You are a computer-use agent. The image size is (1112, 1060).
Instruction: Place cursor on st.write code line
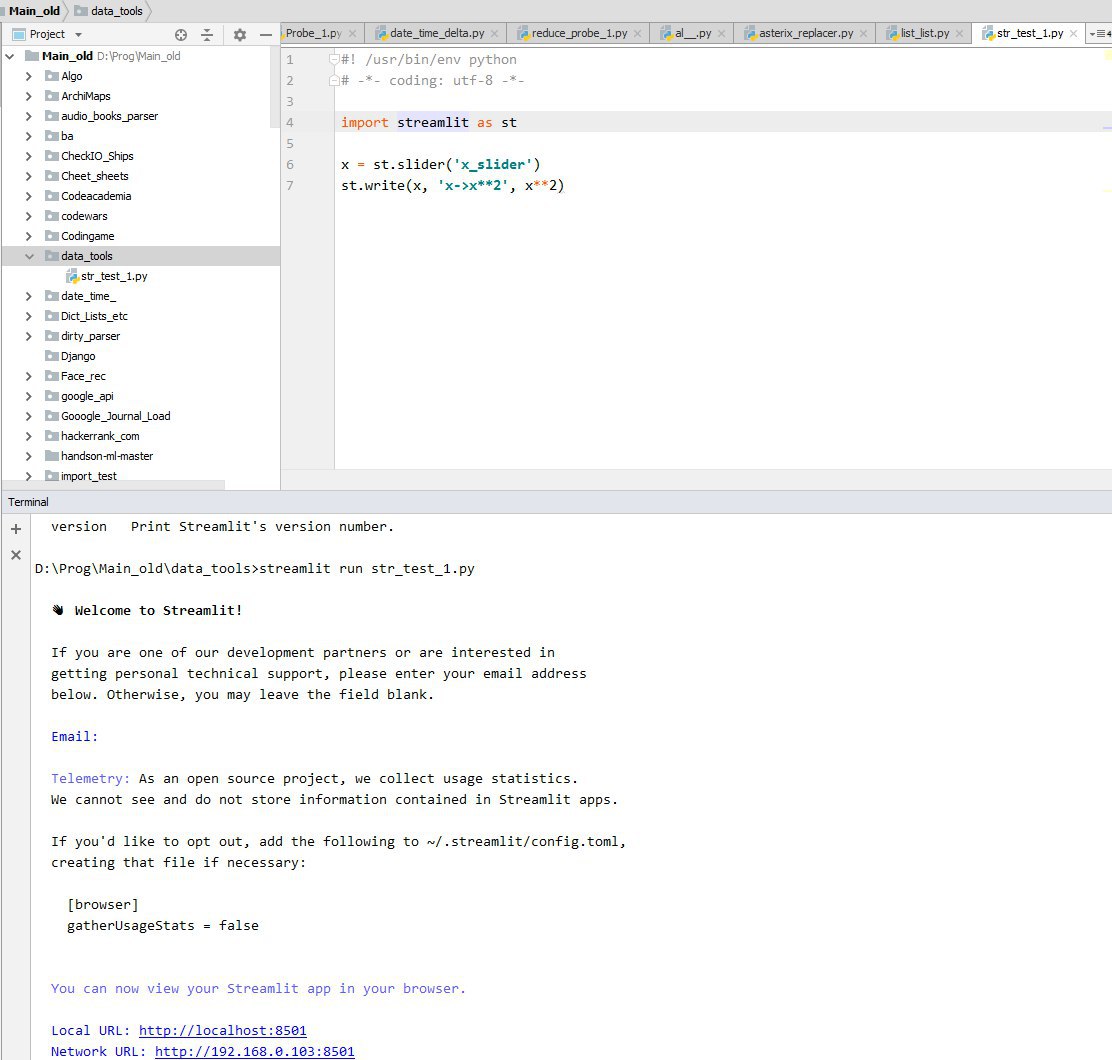pos(452,186)
